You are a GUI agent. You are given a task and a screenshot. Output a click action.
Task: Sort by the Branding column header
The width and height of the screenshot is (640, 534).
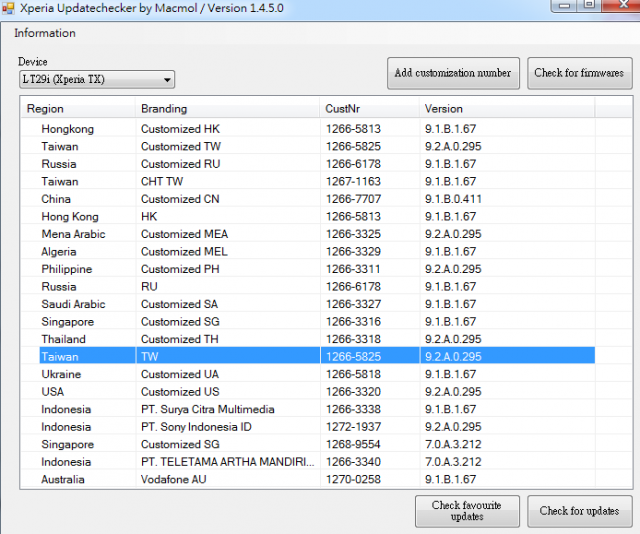[227, 109]
